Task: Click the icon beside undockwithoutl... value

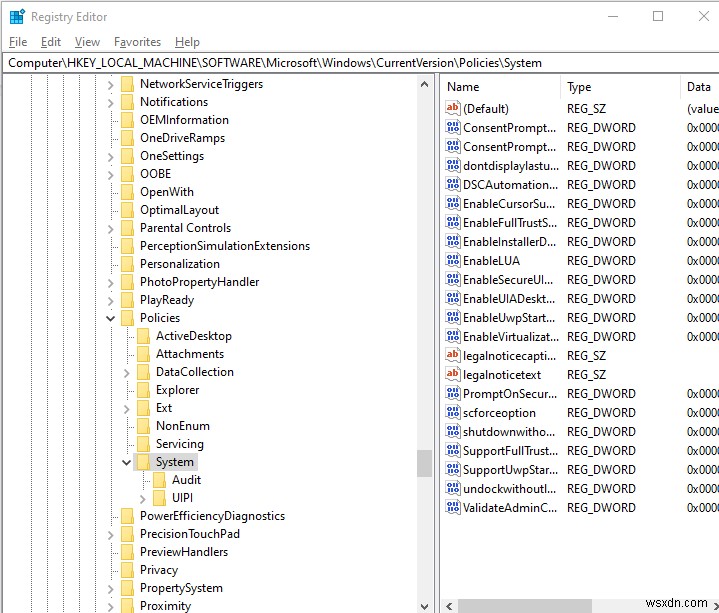Action: [x=453, y=489]
